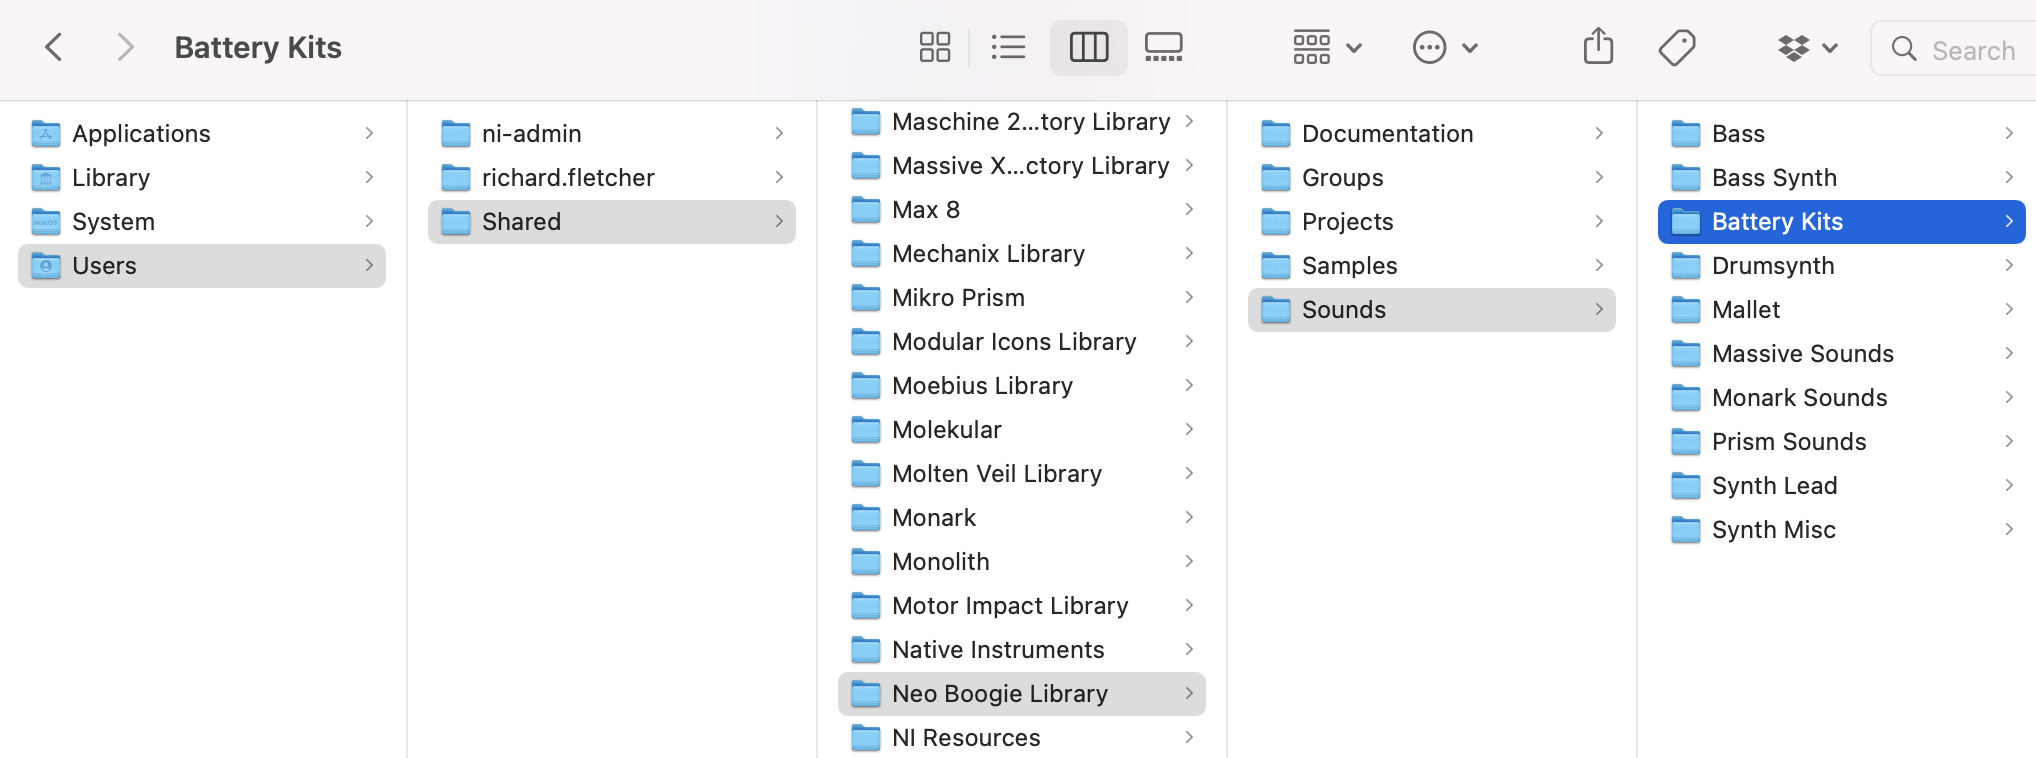The width and height of the screenshot is (2036, 758).
Task: Select the Native Instruments folder
Action: (997, 650)
